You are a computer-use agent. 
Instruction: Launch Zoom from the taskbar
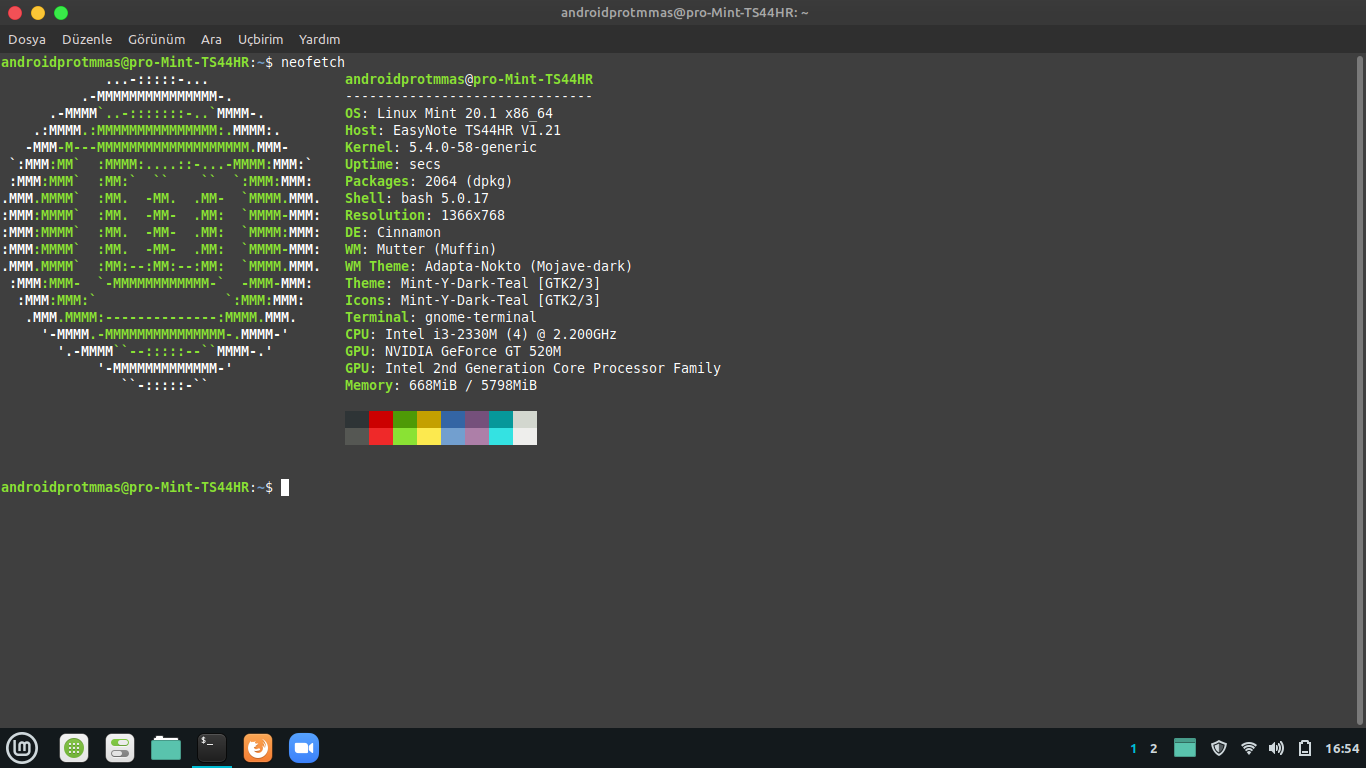click(x=303, y=747)
